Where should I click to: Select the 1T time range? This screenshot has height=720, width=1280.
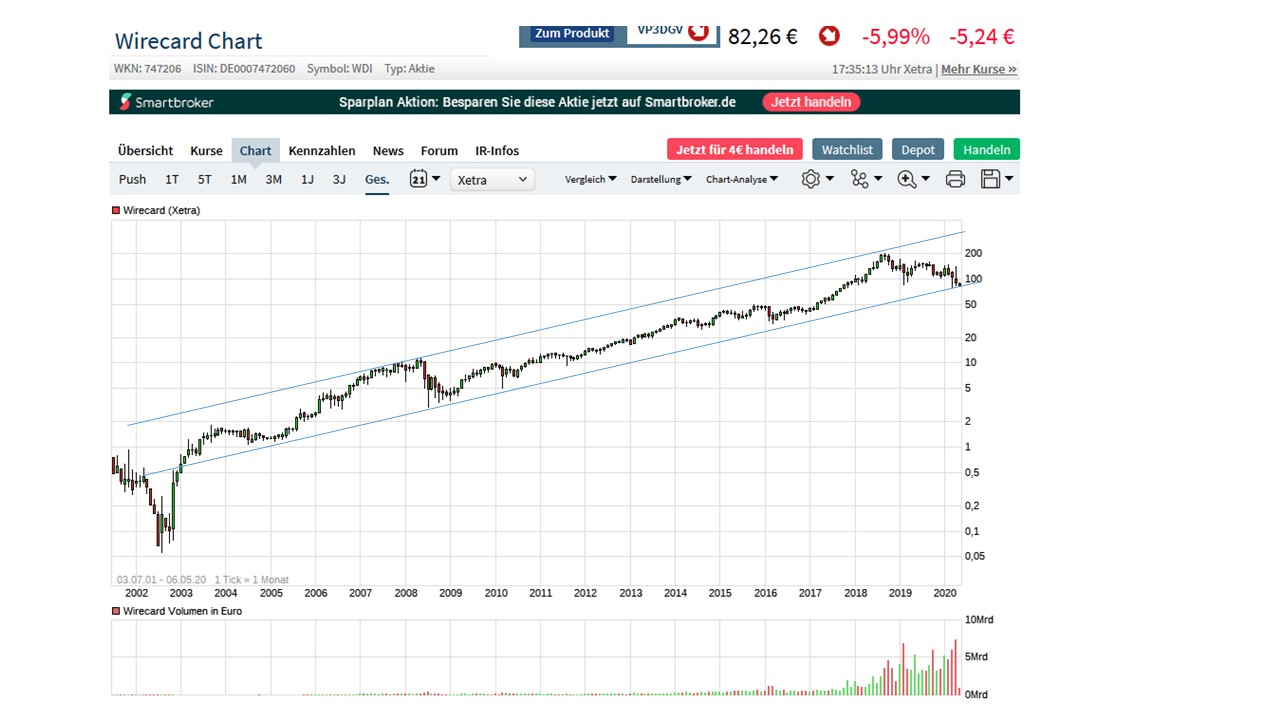tap(172, 179)
